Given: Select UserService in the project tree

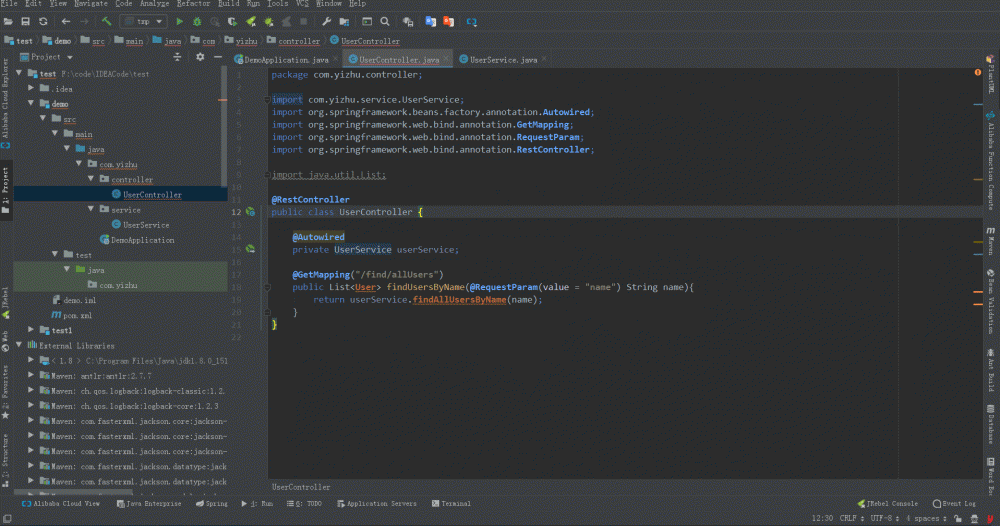Looking at the screenshot, I should (146, 225).
